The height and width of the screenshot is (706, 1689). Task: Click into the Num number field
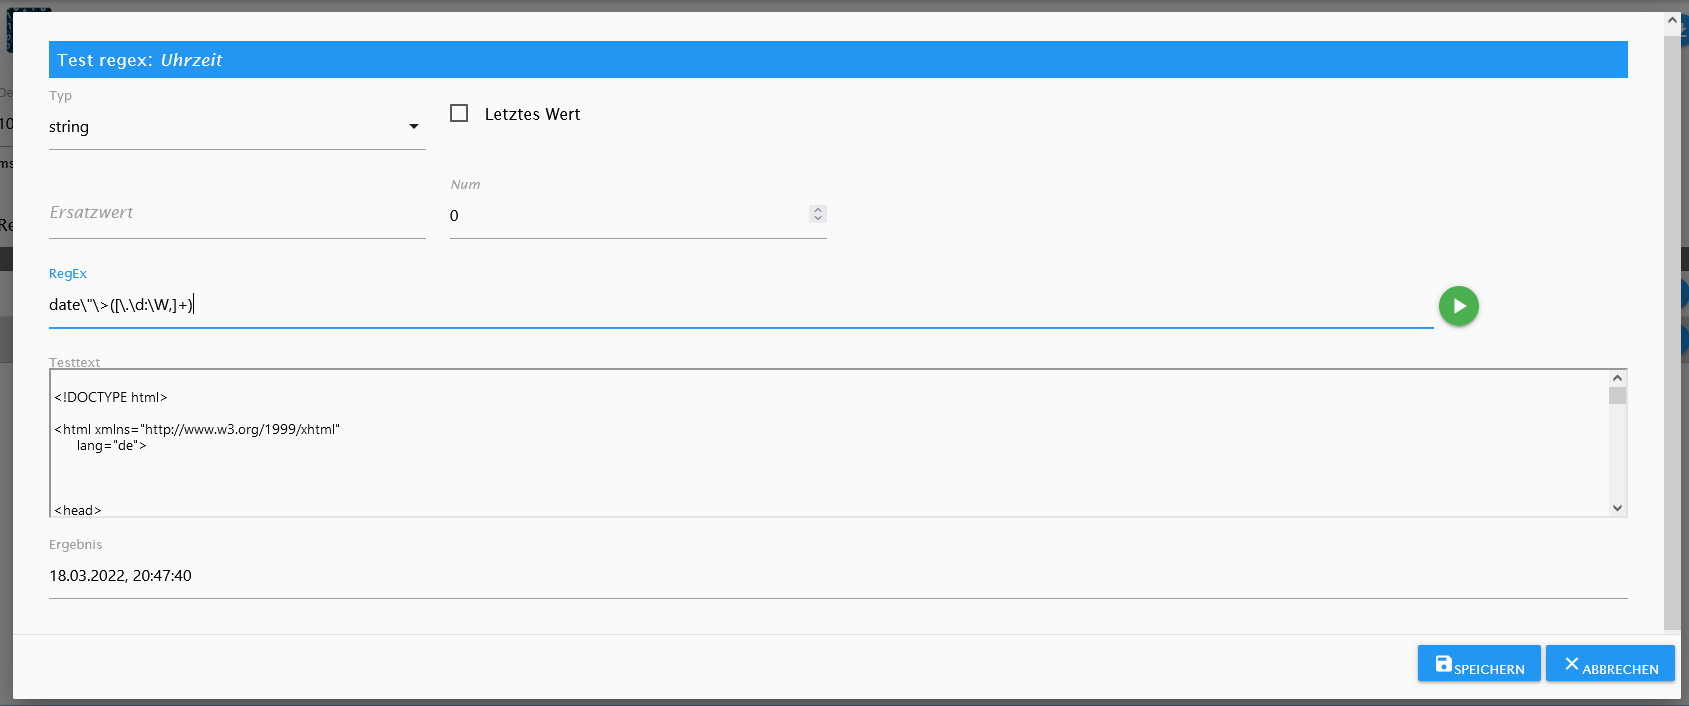626,216
